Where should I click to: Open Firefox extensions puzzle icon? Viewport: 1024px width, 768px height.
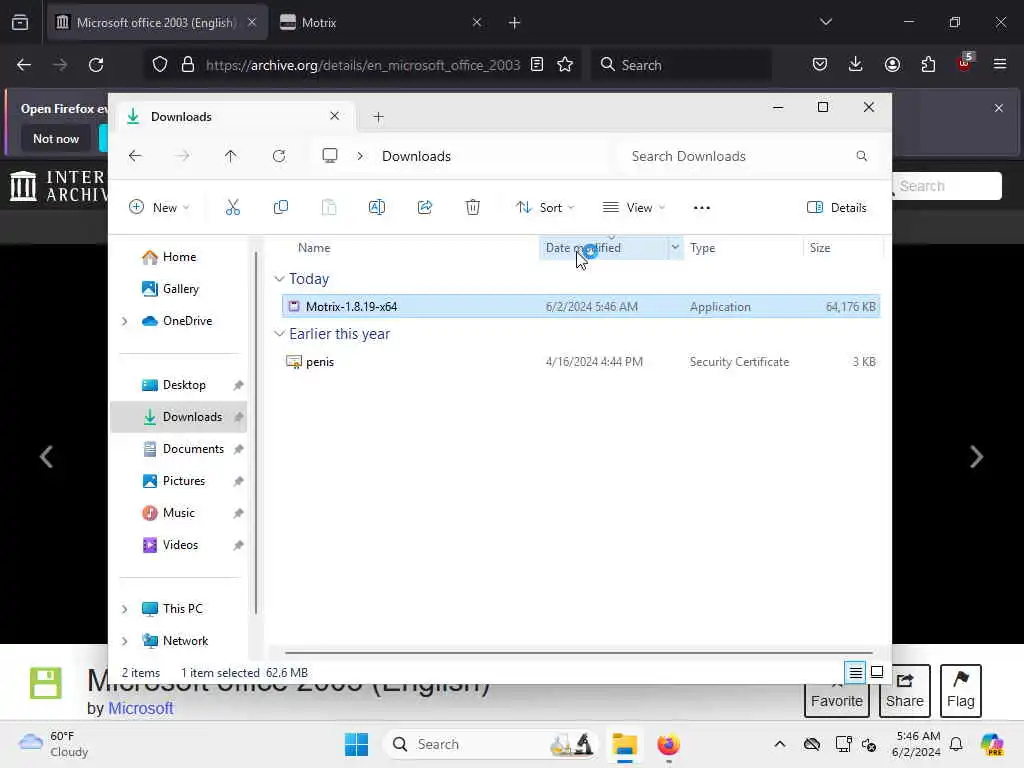tap(928, 65)
